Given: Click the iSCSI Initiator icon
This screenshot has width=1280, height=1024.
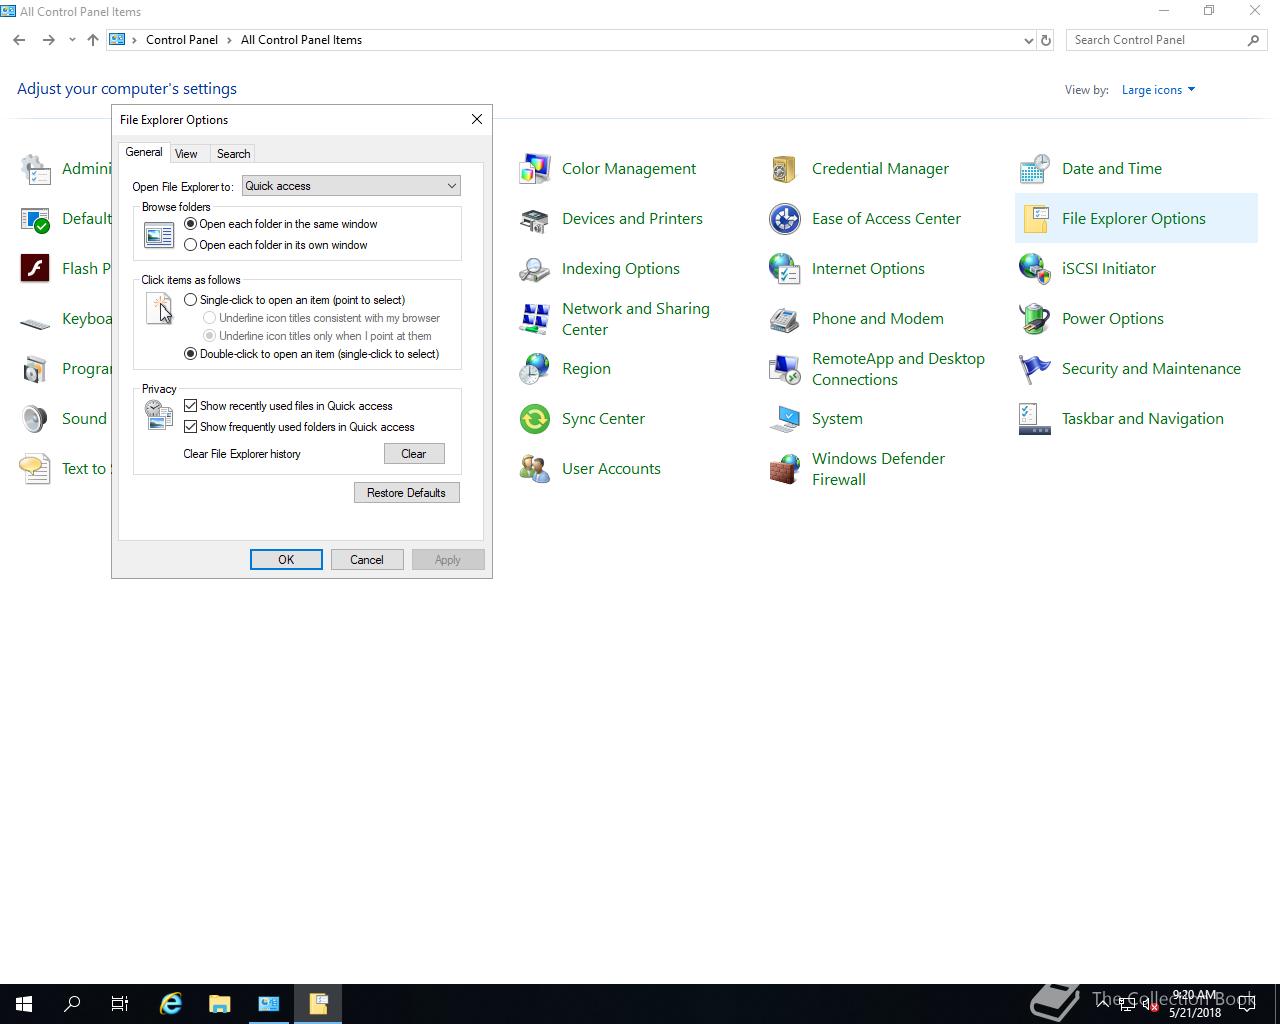Looking at the screenshot, I should tap(1035, 269).
